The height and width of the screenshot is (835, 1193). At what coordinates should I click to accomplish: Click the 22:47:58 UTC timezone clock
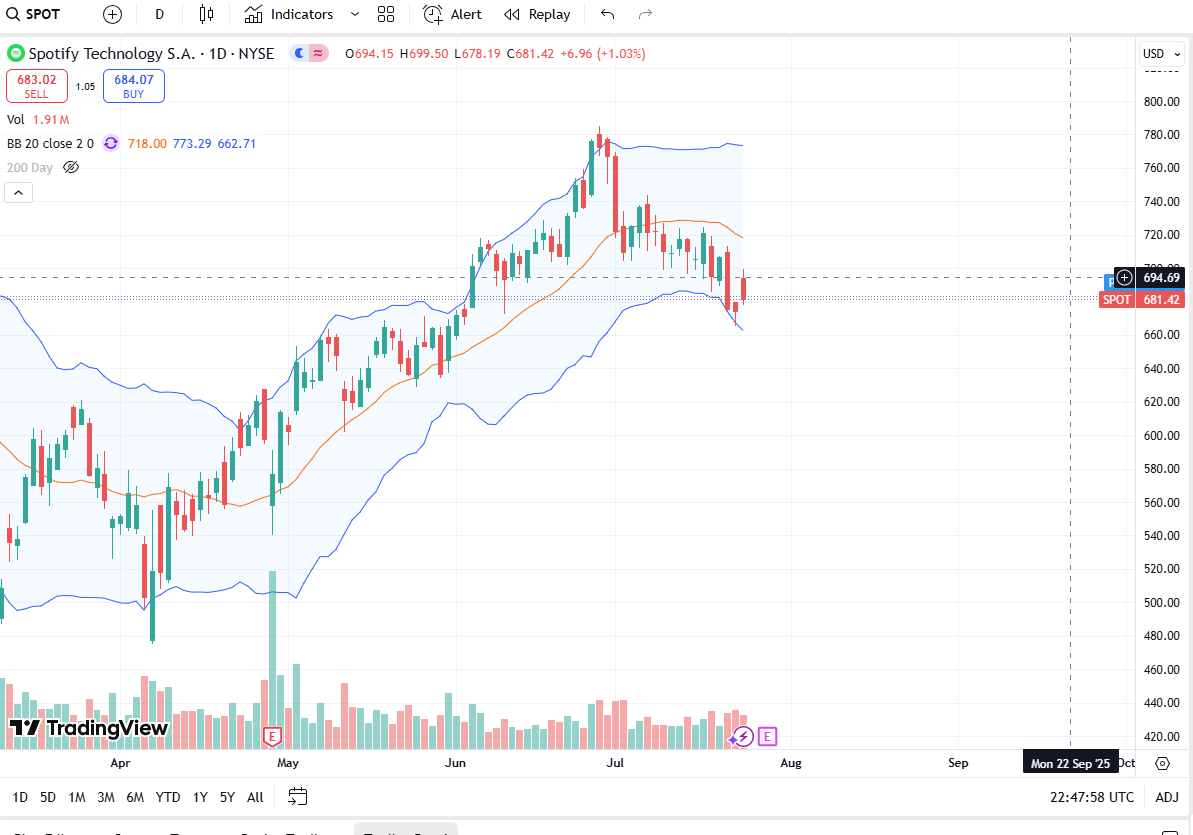pyautogui.click(x=1092, y=798)
